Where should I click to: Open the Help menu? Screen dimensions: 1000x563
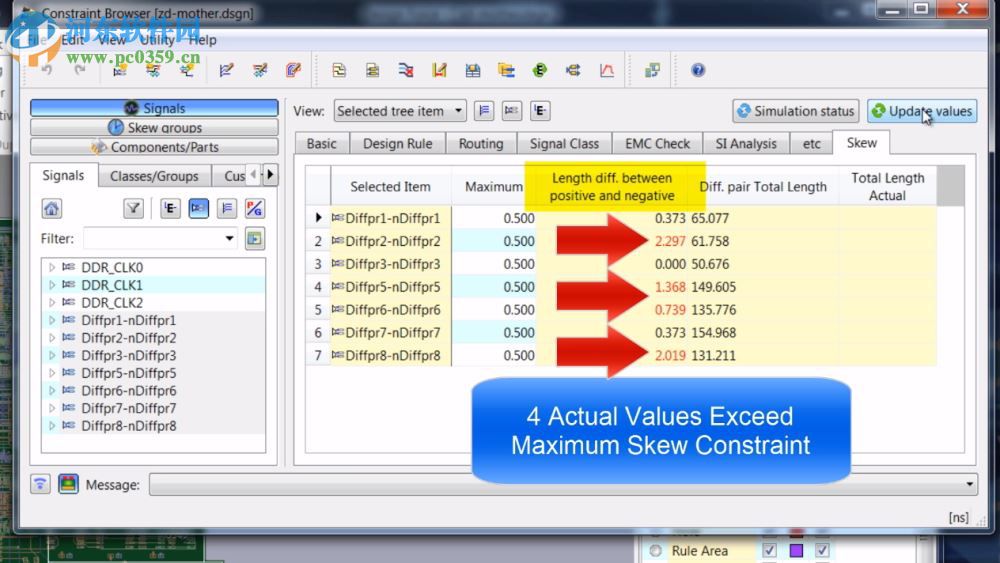(203, 40)
